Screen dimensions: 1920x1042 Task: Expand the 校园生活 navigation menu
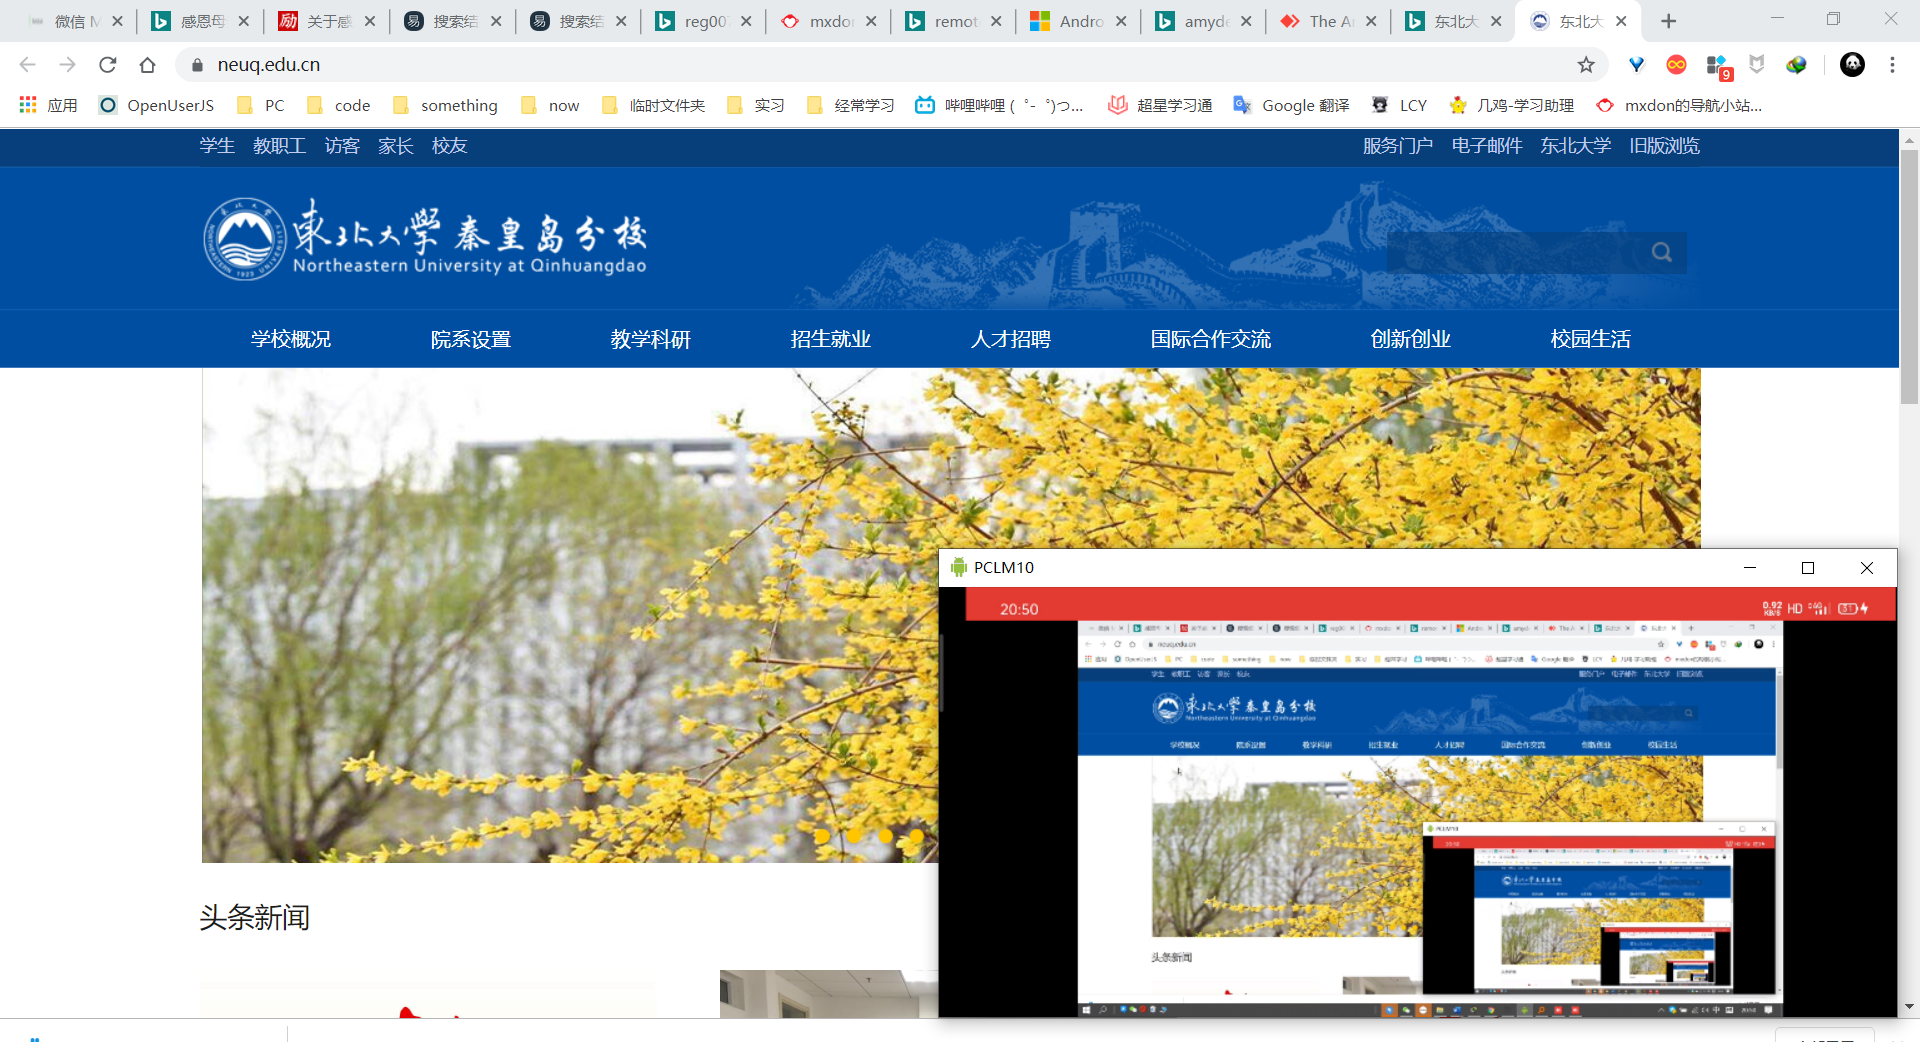coord(1590,339)
